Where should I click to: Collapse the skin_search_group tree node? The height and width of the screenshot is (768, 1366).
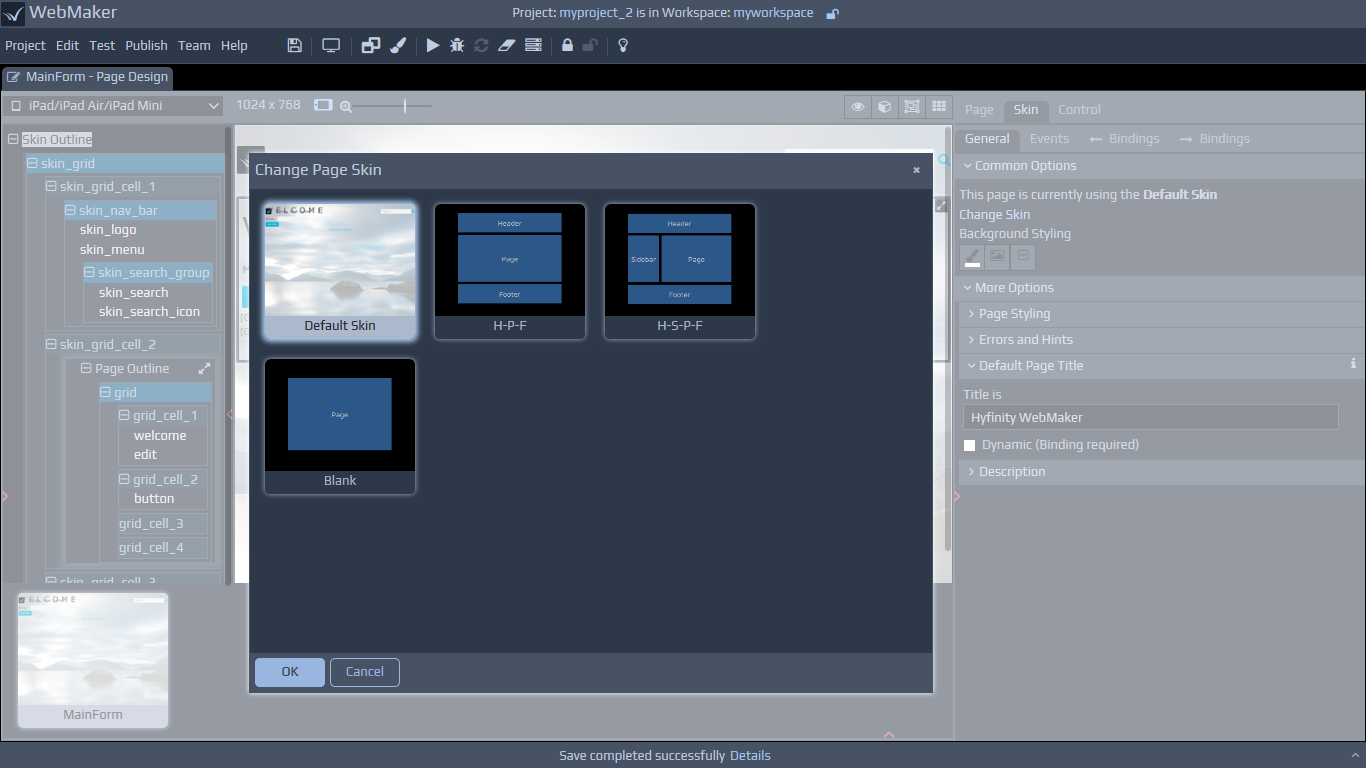click(x=89, y=273)
